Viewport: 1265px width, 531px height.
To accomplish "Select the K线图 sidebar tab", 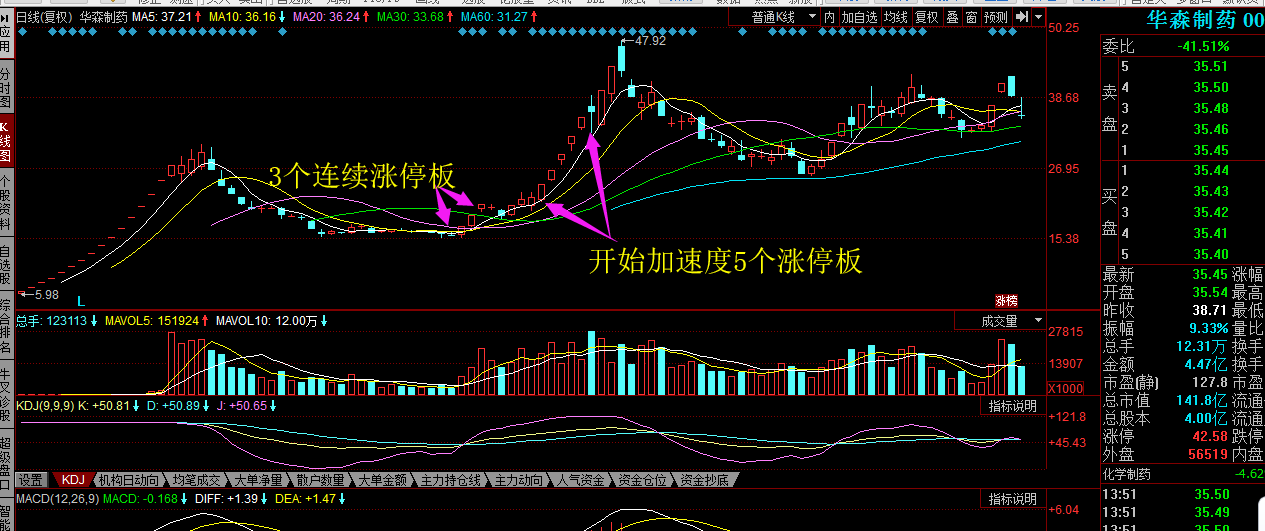I will point(5,141).
